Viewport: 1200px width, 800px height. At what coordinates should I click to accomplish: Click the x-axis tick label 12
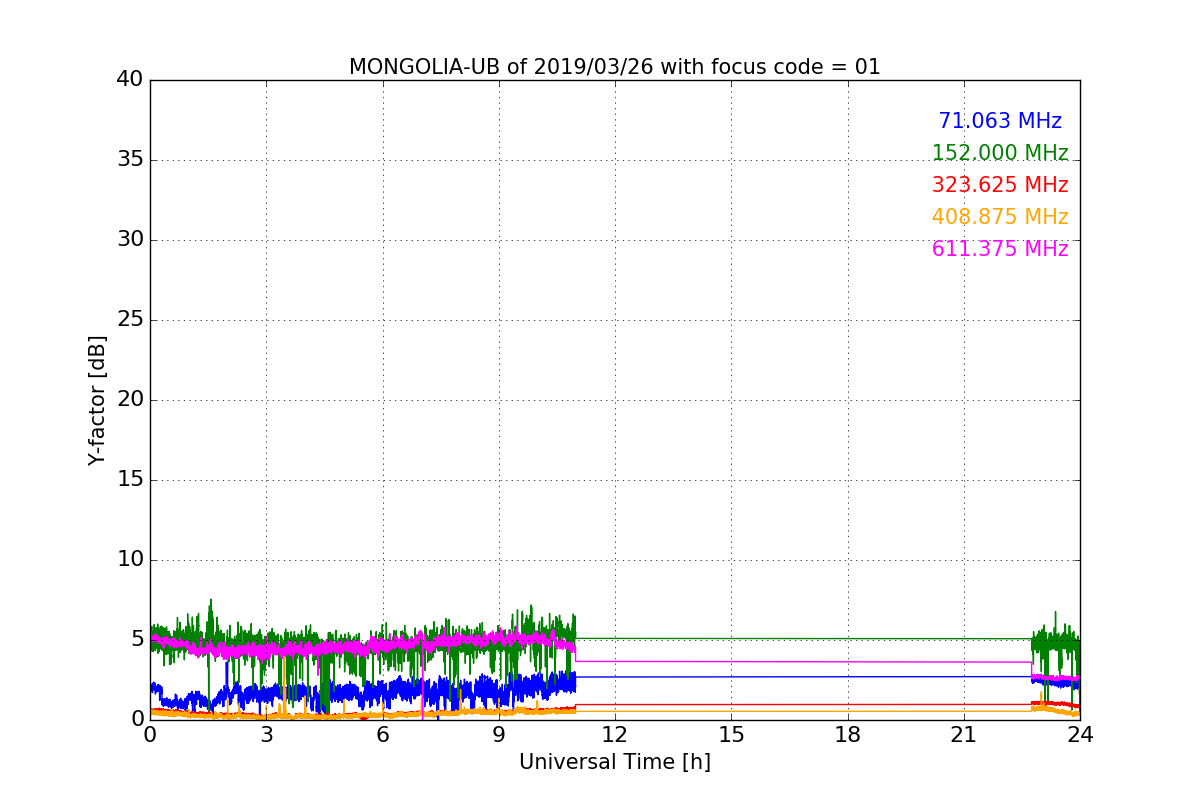point(615,734)
